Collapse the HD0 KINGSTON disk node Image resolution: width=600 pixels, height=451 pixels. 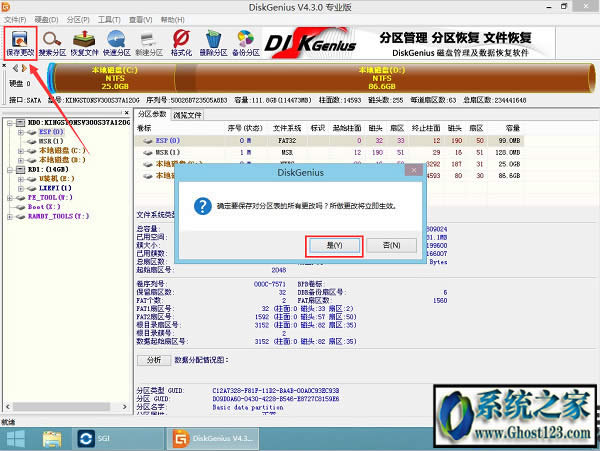pos(8,123)
